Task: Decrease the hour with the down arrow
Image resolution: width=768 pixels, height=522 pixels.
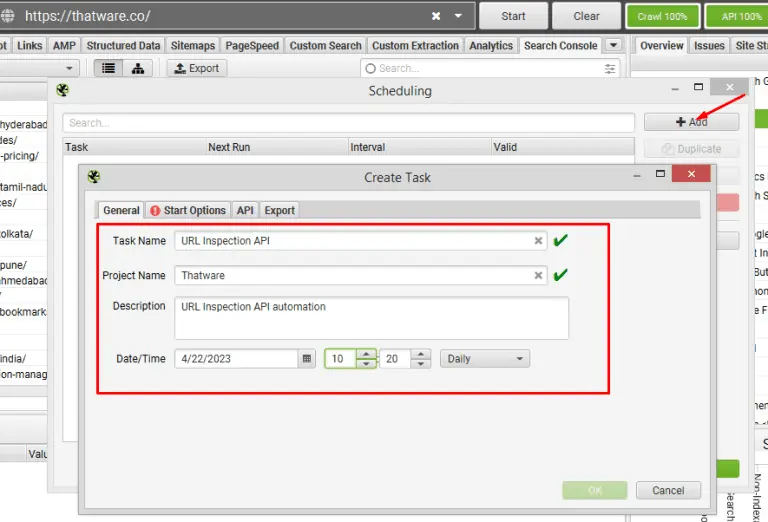Action: click(366, 364)
